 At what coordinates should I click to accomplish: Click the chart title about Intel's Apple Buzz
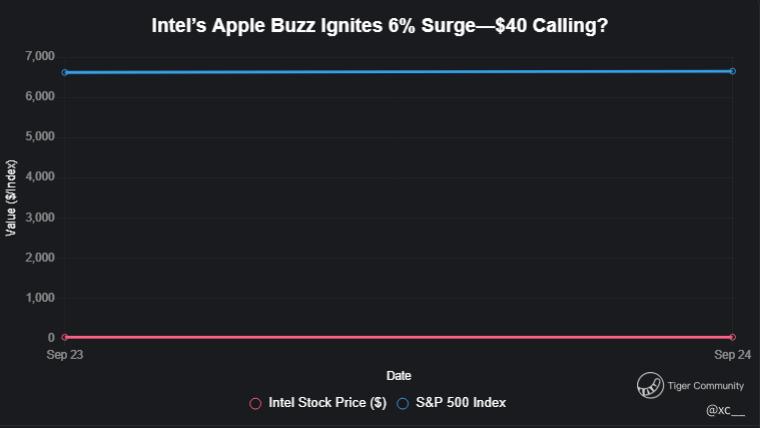pyautogui.click(x=380, y=26)
